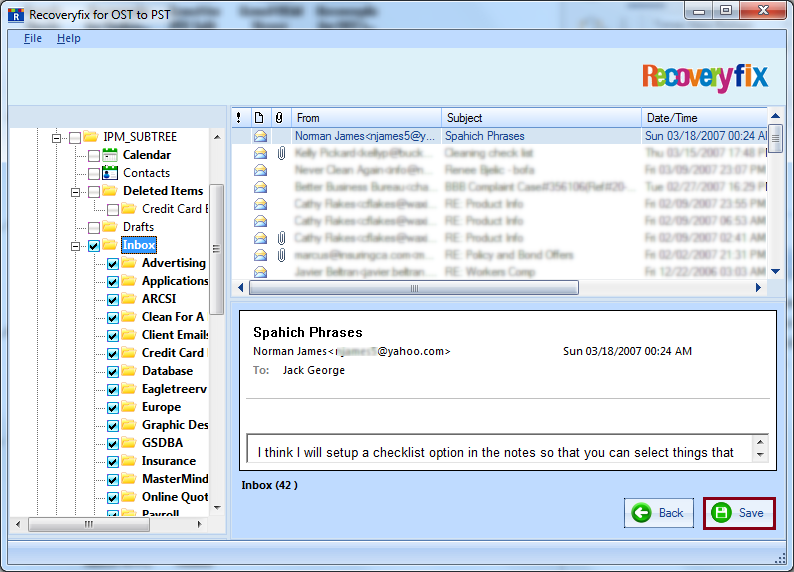Viewport: 794px width, 572px height.
Task: Sort emails by Subject column
Action: (x=541, y=118)
